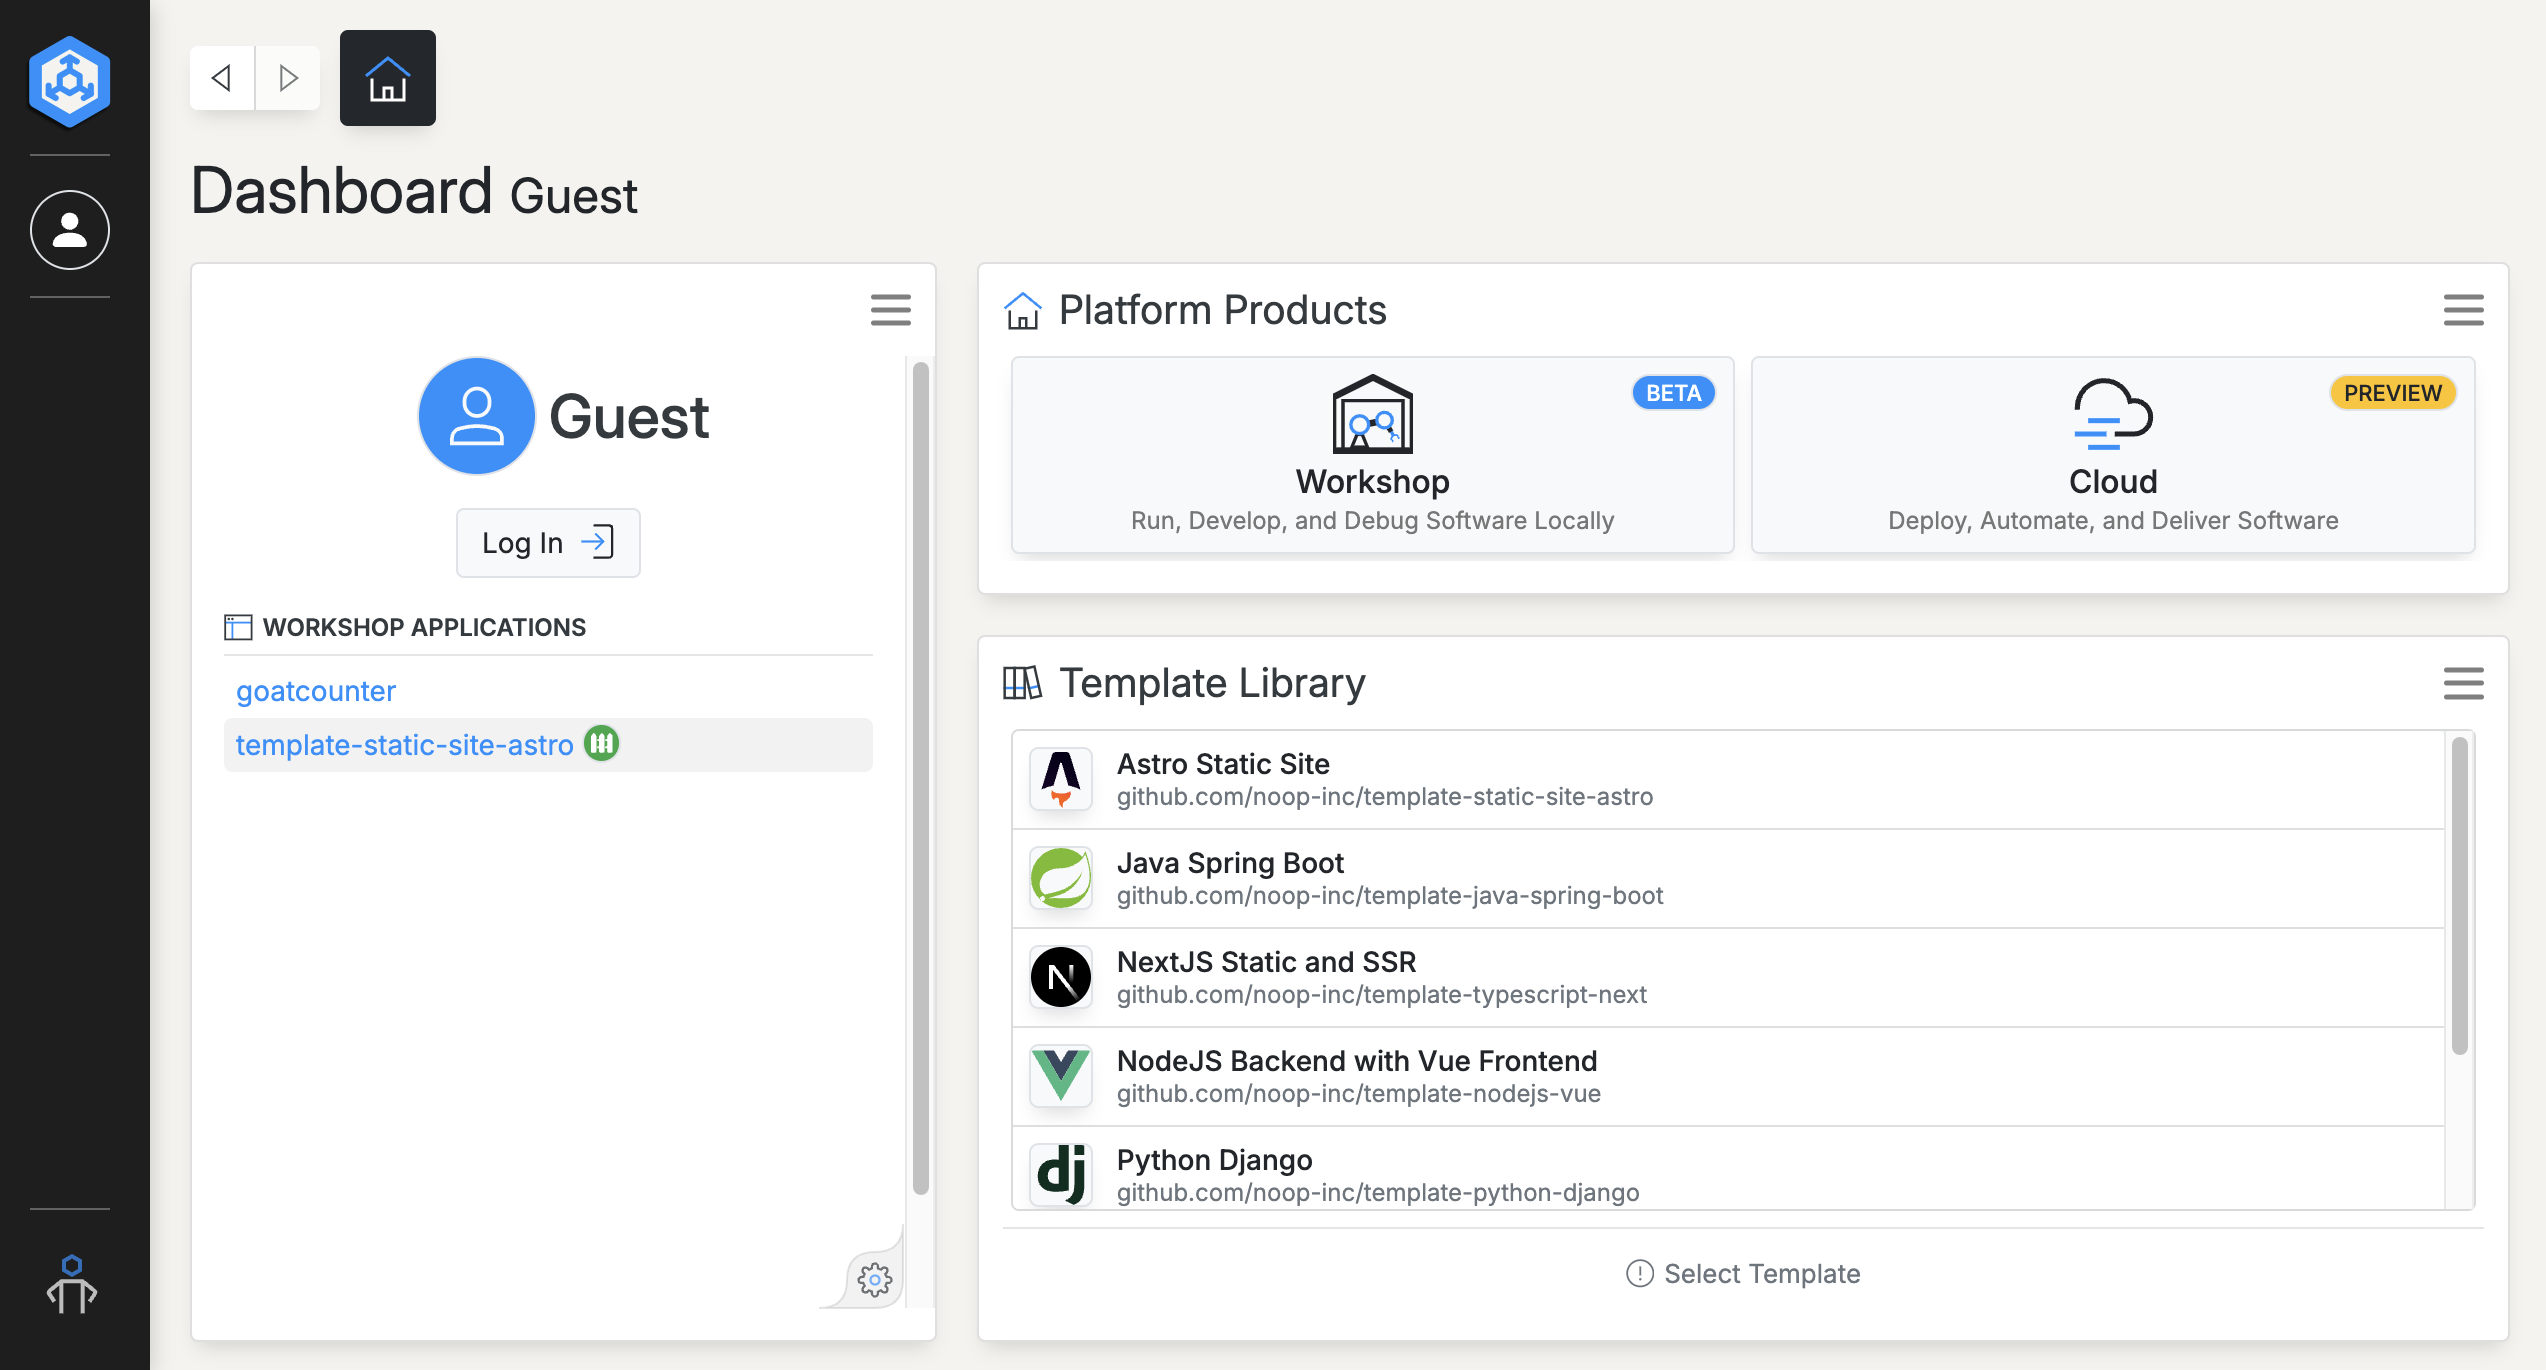
Task: Navigate back with the left arrow
Action: (x=222, y=78)
